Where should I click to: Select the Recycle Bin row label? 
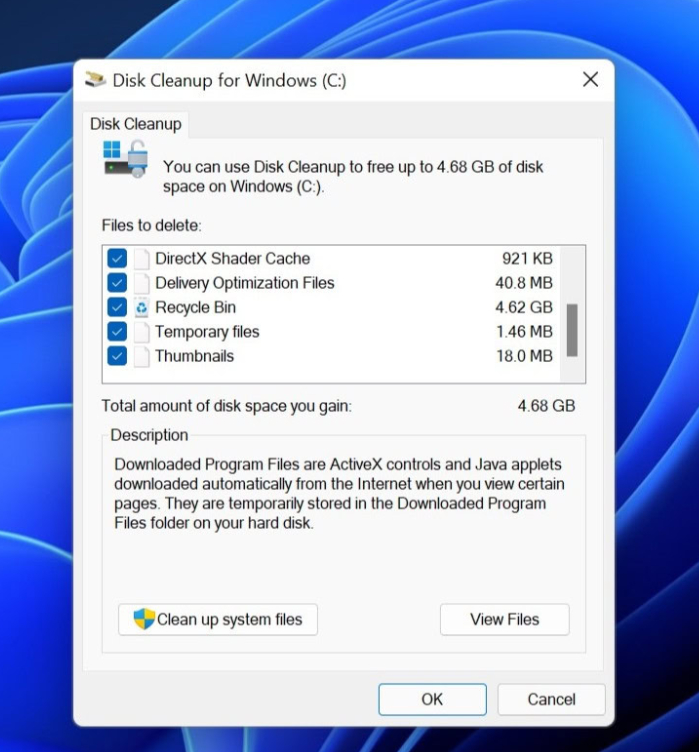[196, 307]
